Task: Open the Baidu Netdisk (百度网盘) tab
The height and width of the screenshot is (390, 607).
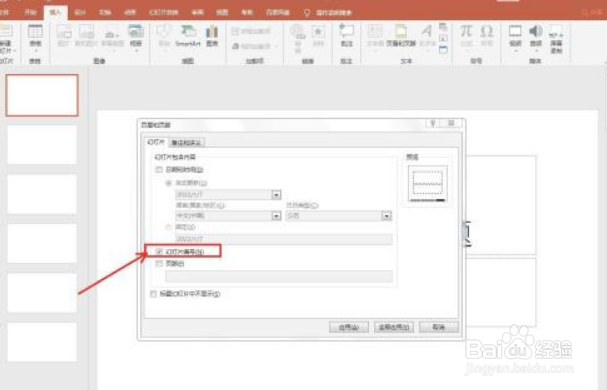Action: 278,12
